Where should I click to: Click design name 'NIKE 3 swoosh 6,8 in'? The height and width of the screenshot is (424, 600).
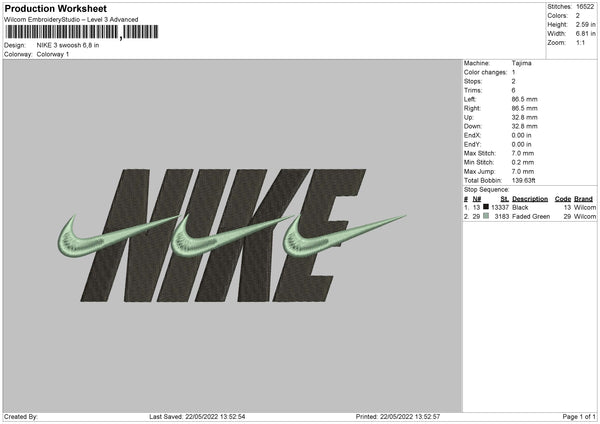(68, 45)
